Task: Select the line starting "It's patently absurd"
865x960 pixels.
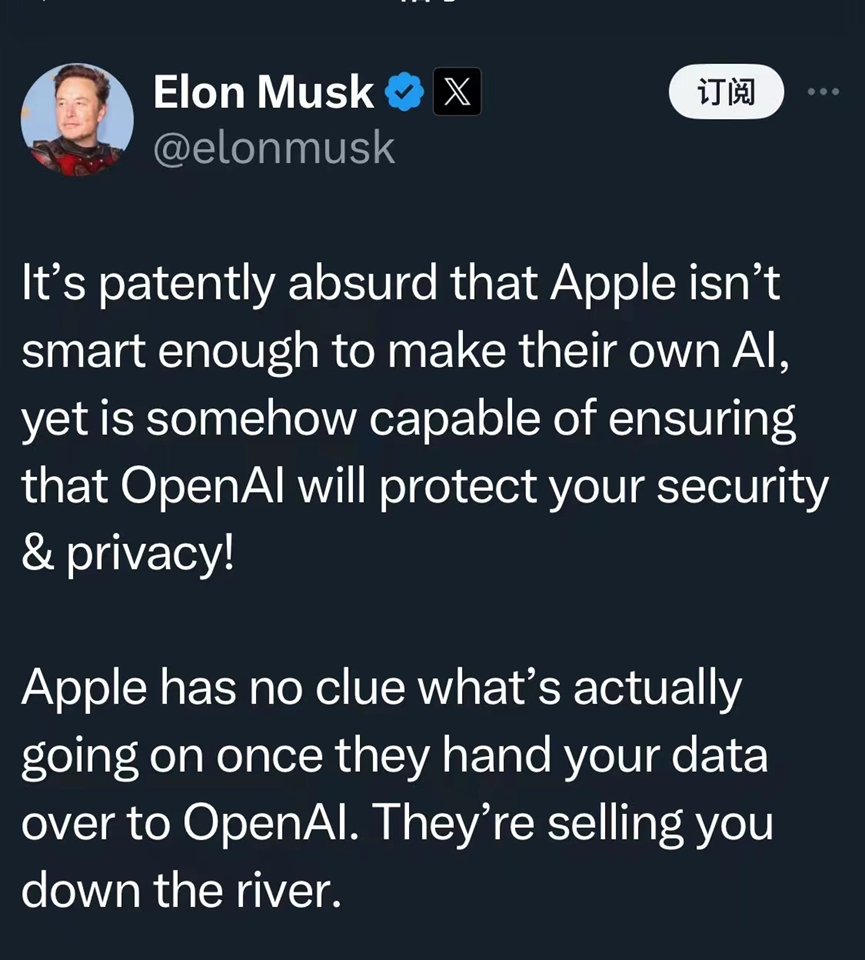Action: point(401,285)
